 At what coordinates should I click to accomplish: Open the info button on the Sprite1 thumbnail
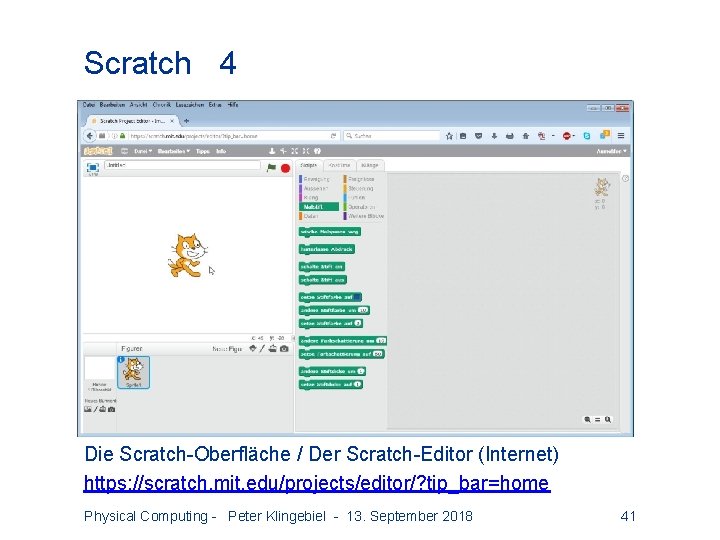pos(121,360)
